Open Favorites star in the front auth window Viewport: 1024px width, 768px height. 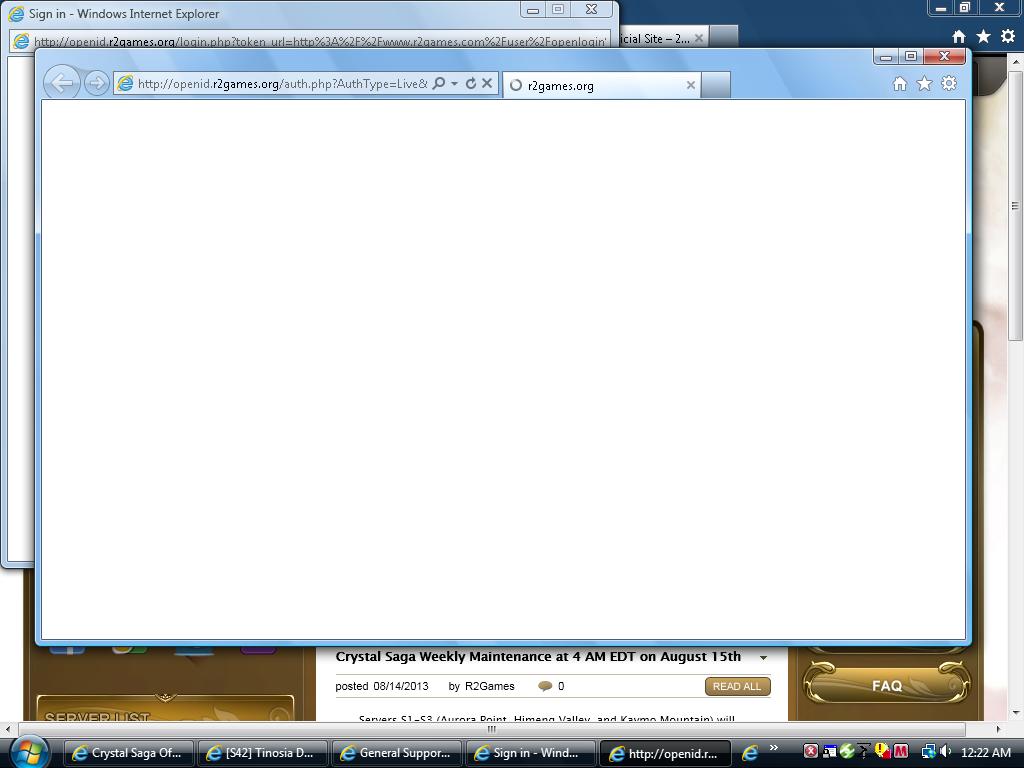[924, 84]
